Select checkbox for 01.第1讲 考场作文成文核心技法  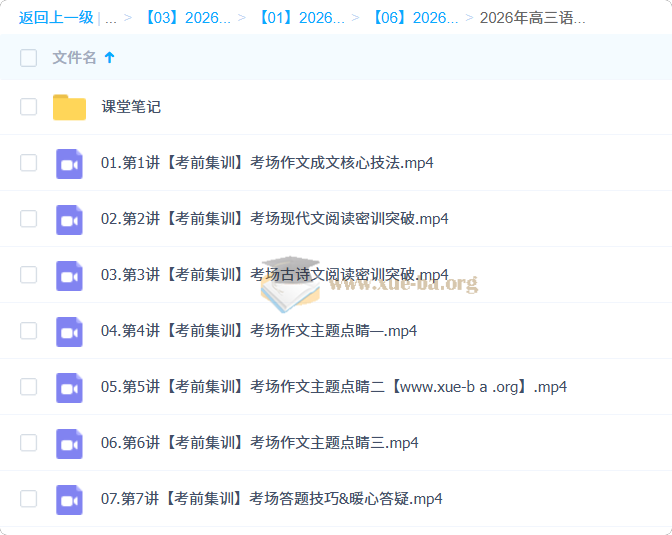(x=28, y=163)
